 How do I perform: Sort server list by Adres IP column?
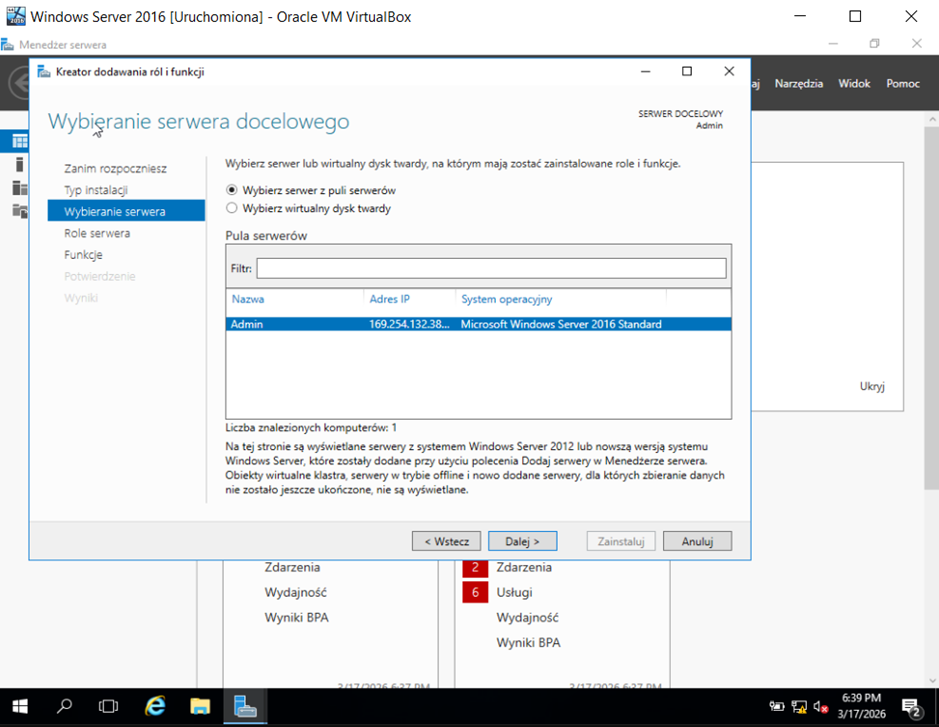tap(389, 299)
